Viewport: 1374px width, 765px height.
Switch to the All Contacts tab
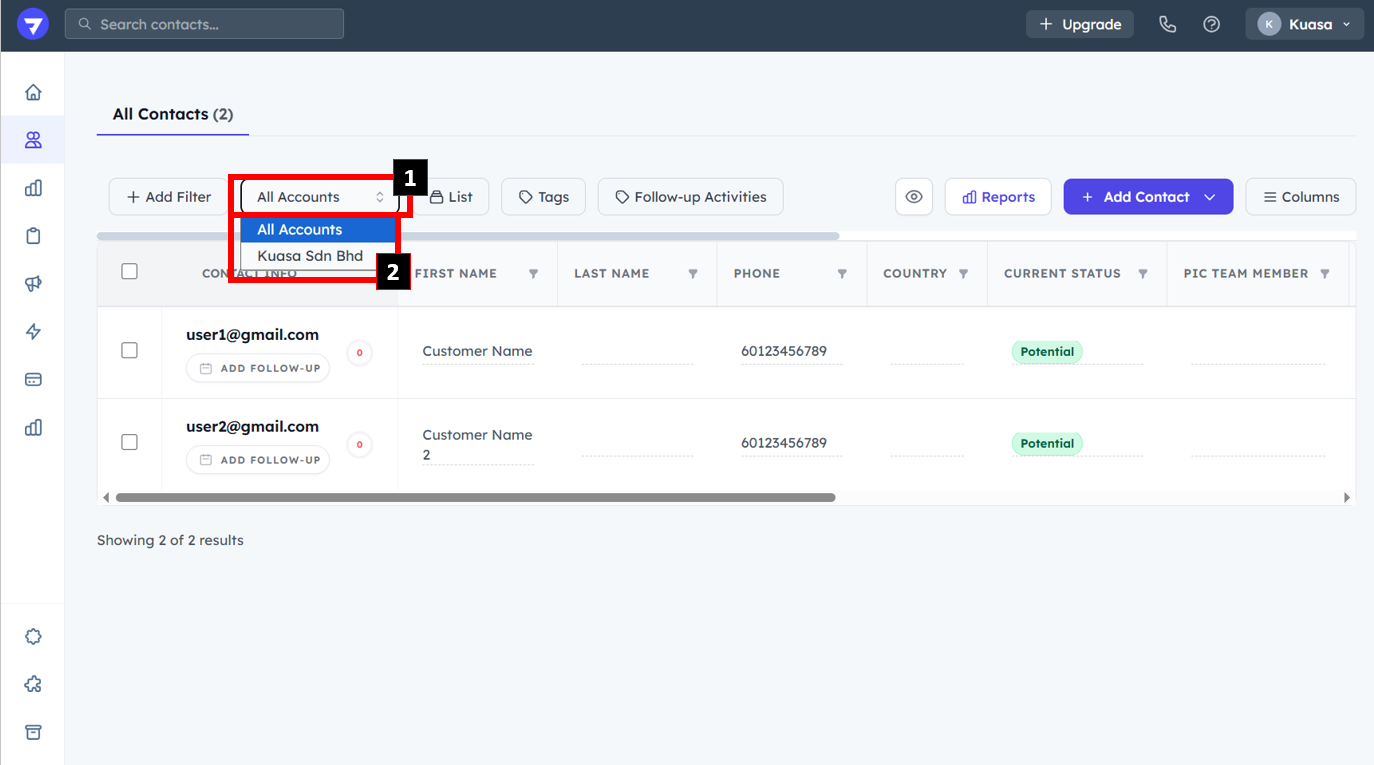click(x=172, y=114)
